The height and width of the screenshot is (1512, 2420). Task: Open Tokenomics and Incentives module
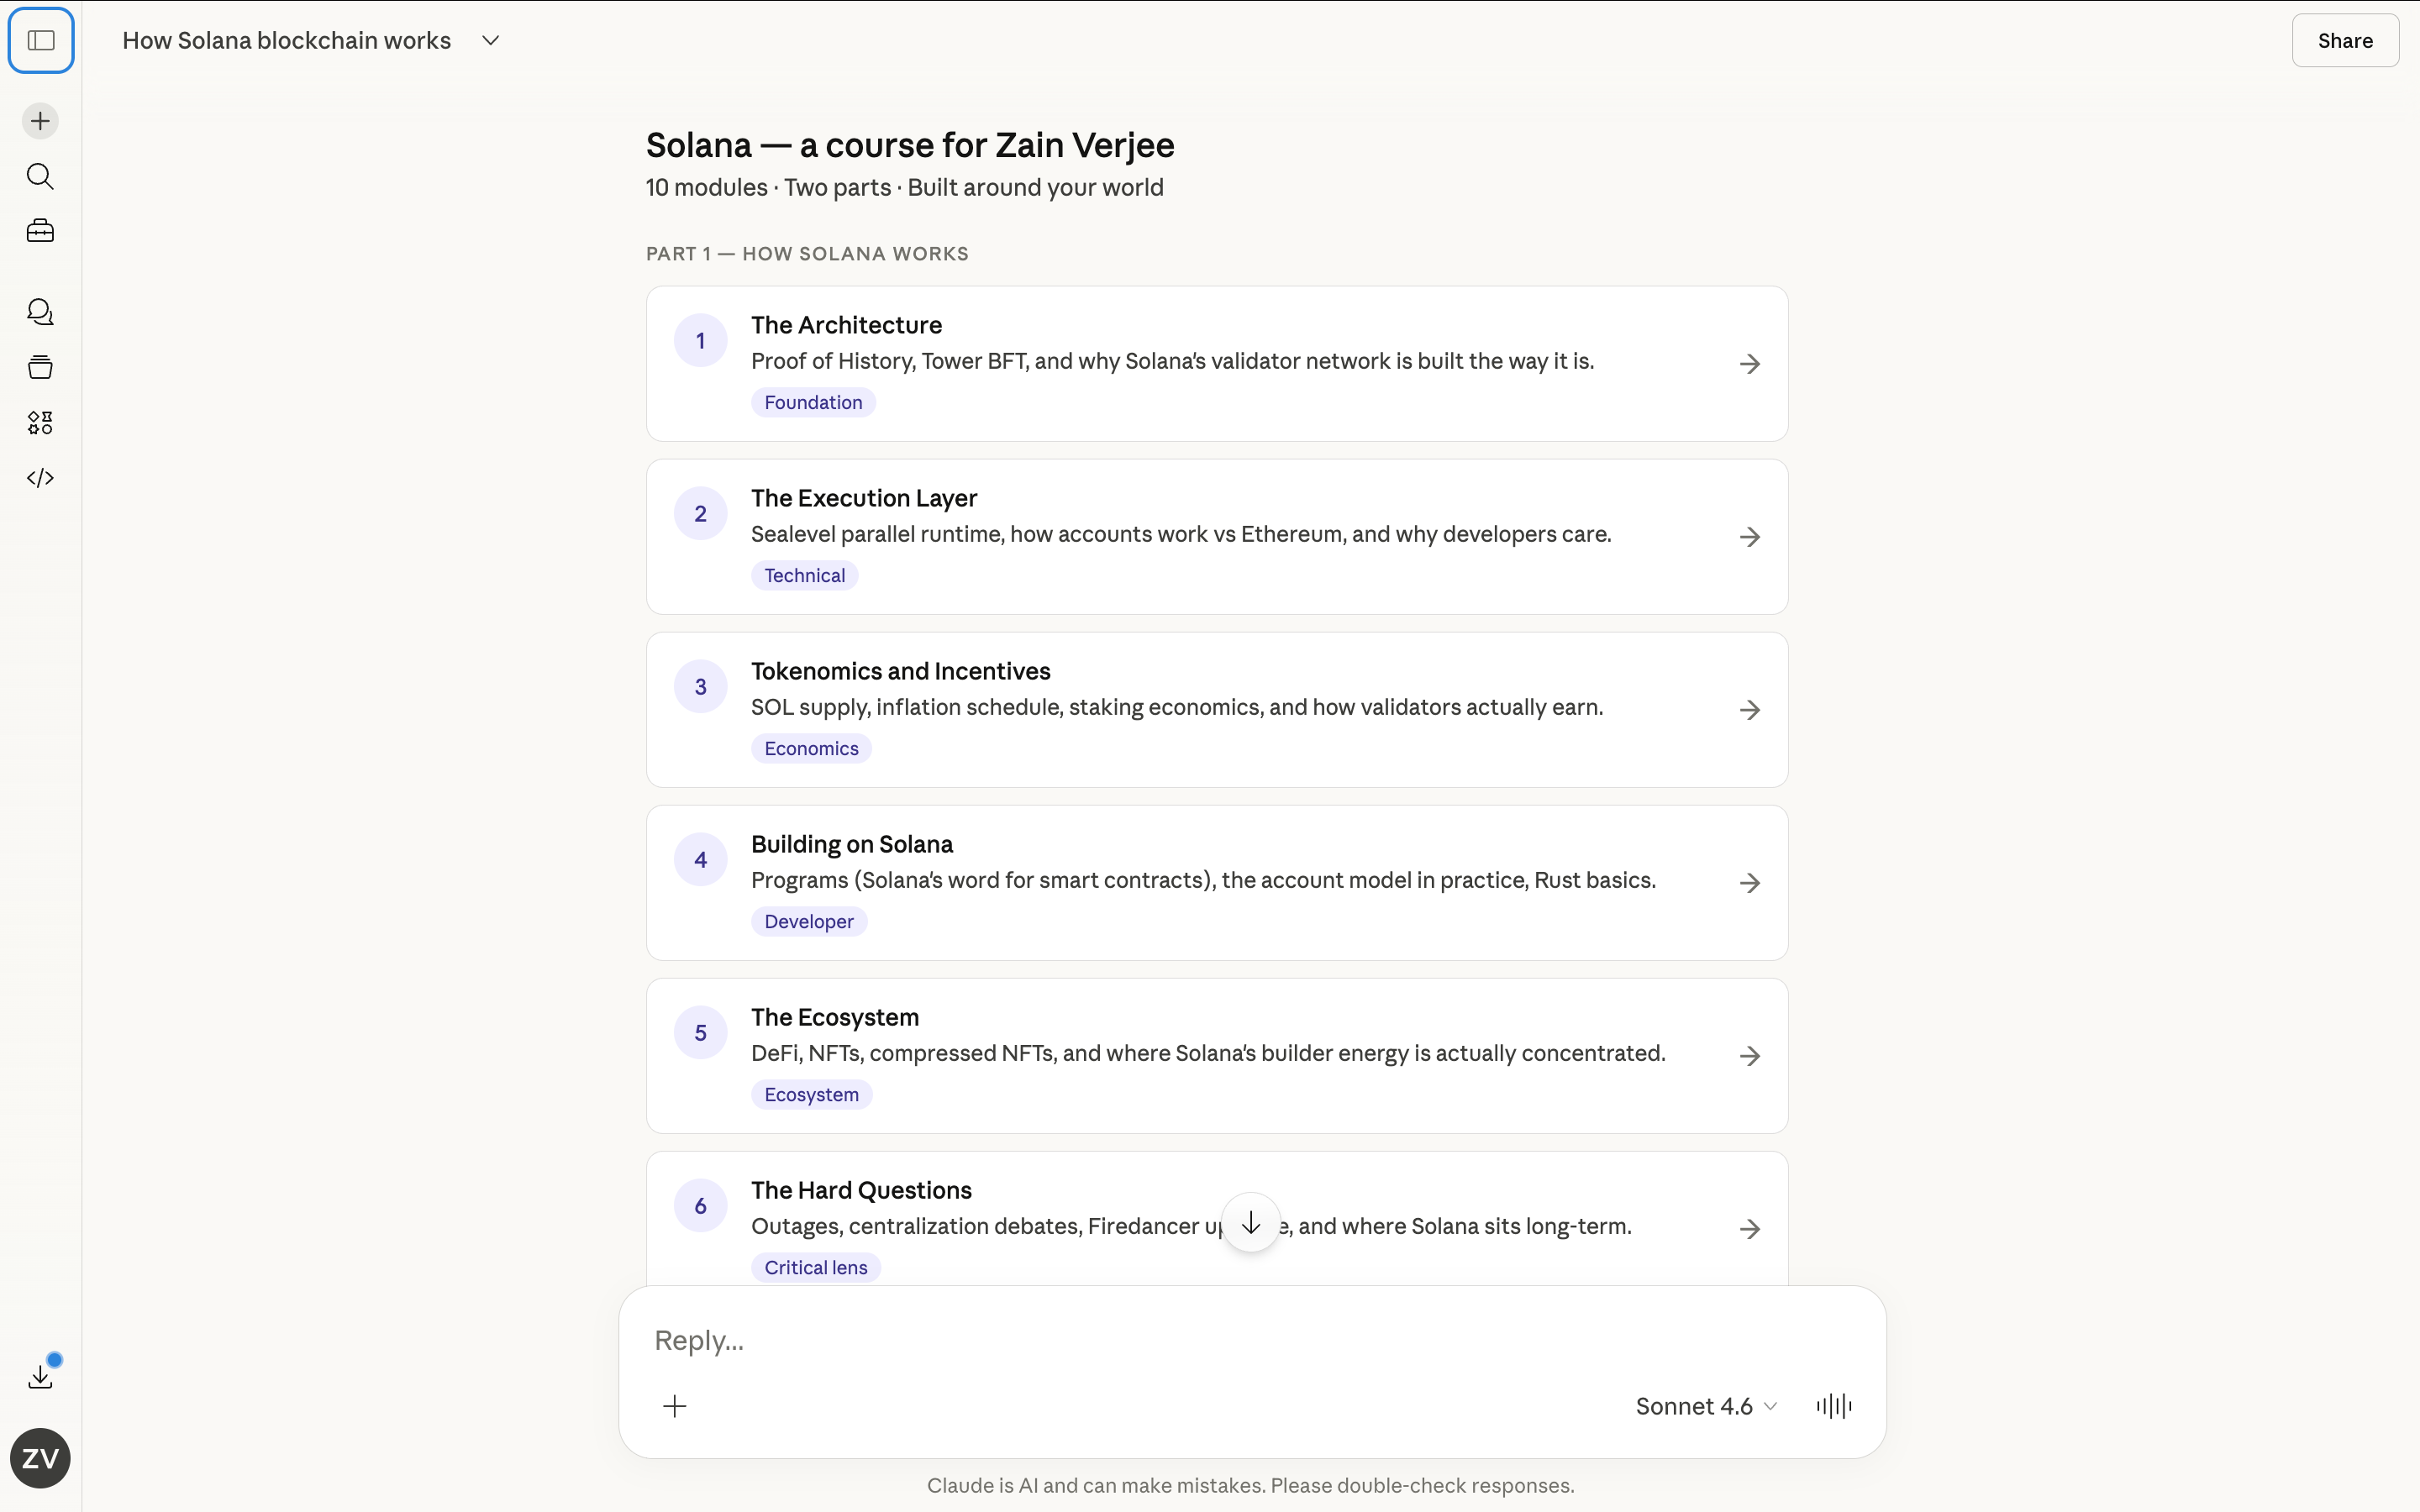(1217, 710)
